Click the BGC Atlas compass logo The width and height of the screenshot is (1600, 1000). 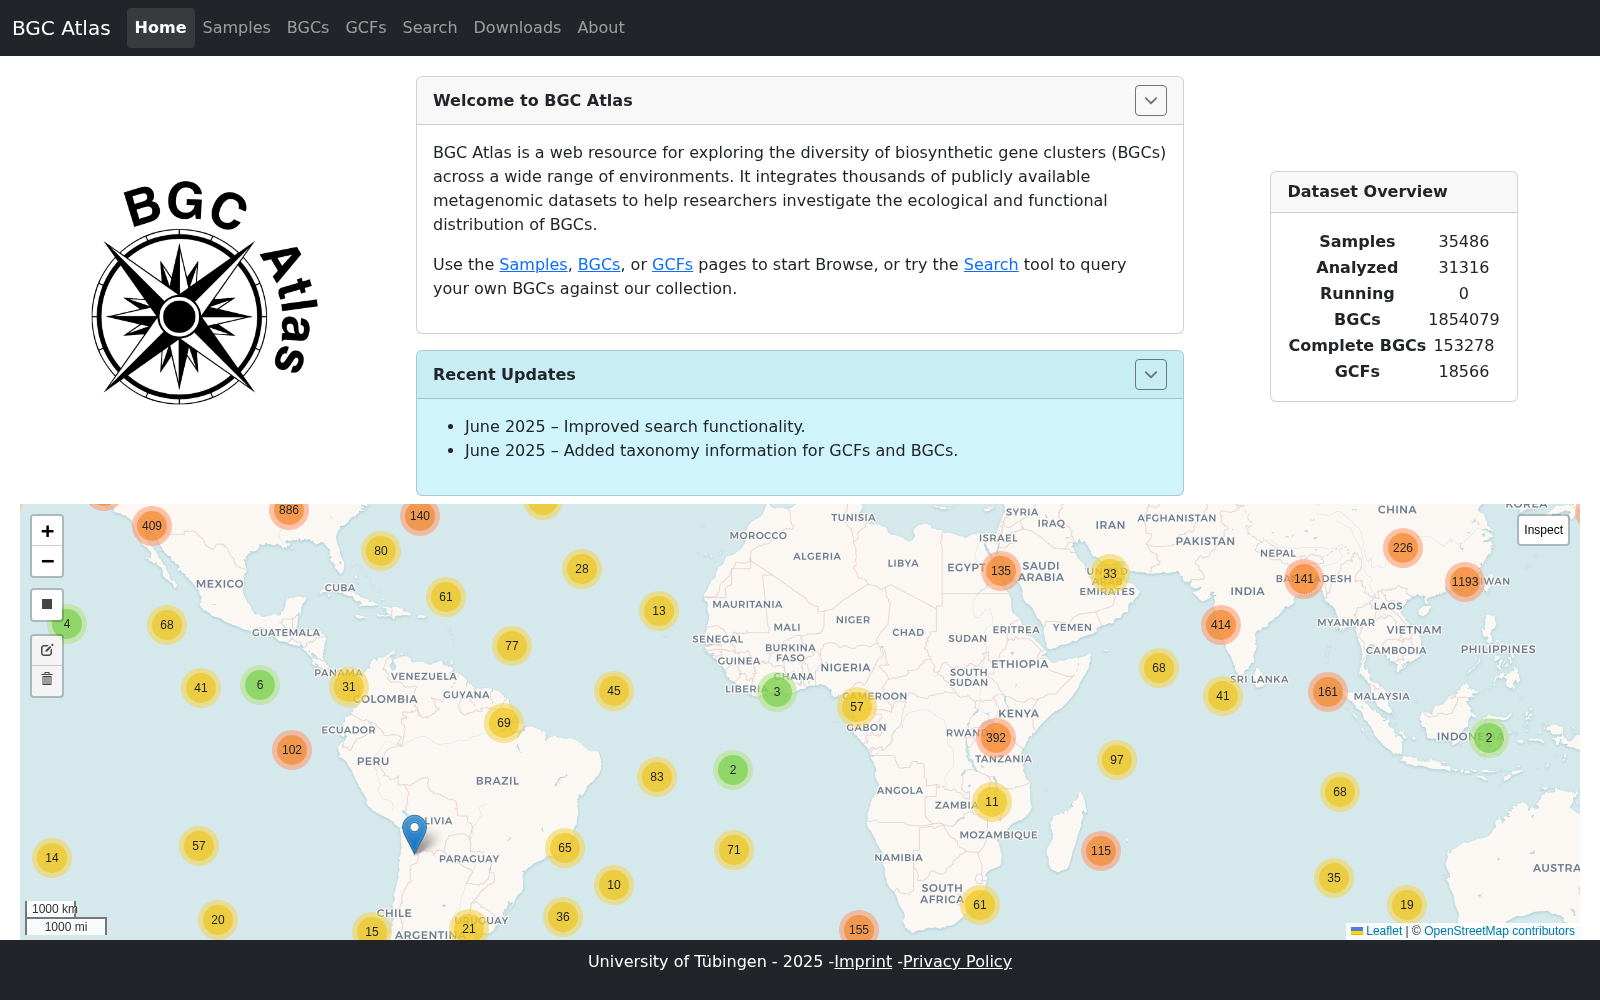[205, 292]
